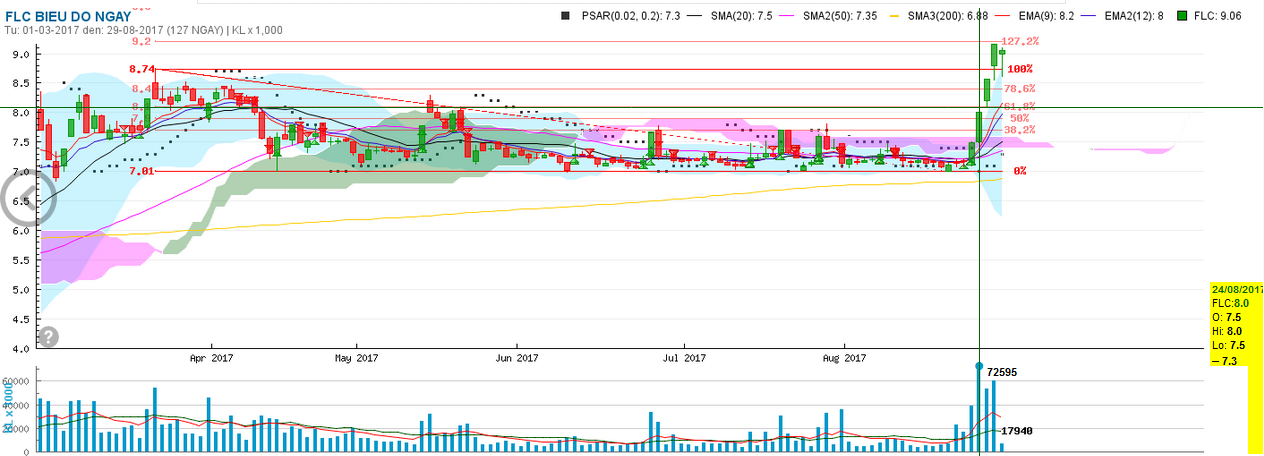This screenshot has height=456, width=1264.
Task: Click the 8.74 Fibonacci price label
Action: click(142, 69)
